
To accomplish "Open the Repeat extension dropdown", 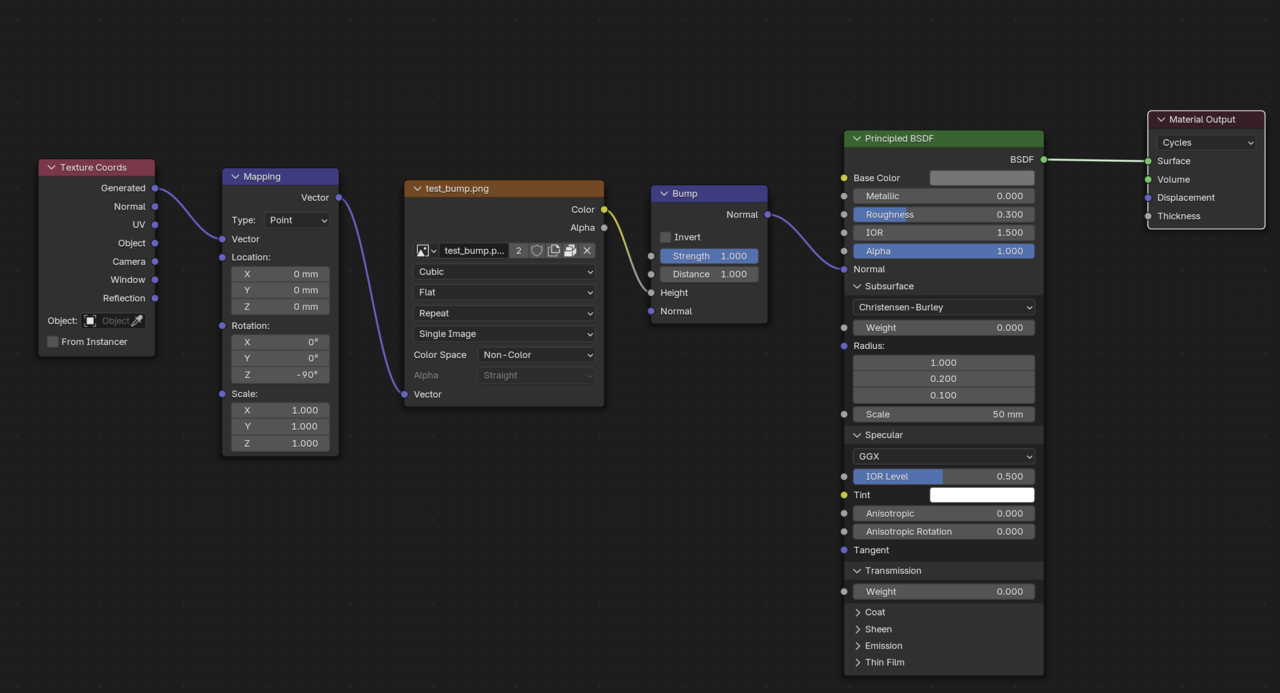I will [504, 313].
